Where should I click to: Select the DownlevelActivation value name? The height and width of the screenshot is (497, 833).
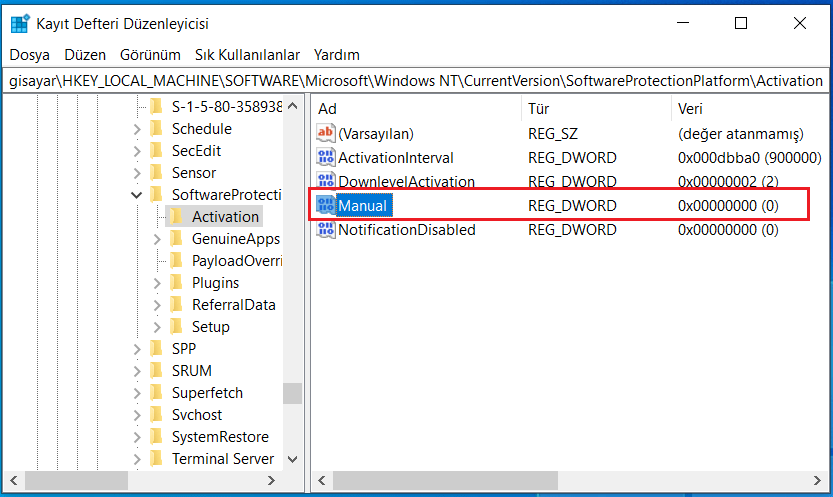click(406, 182)
